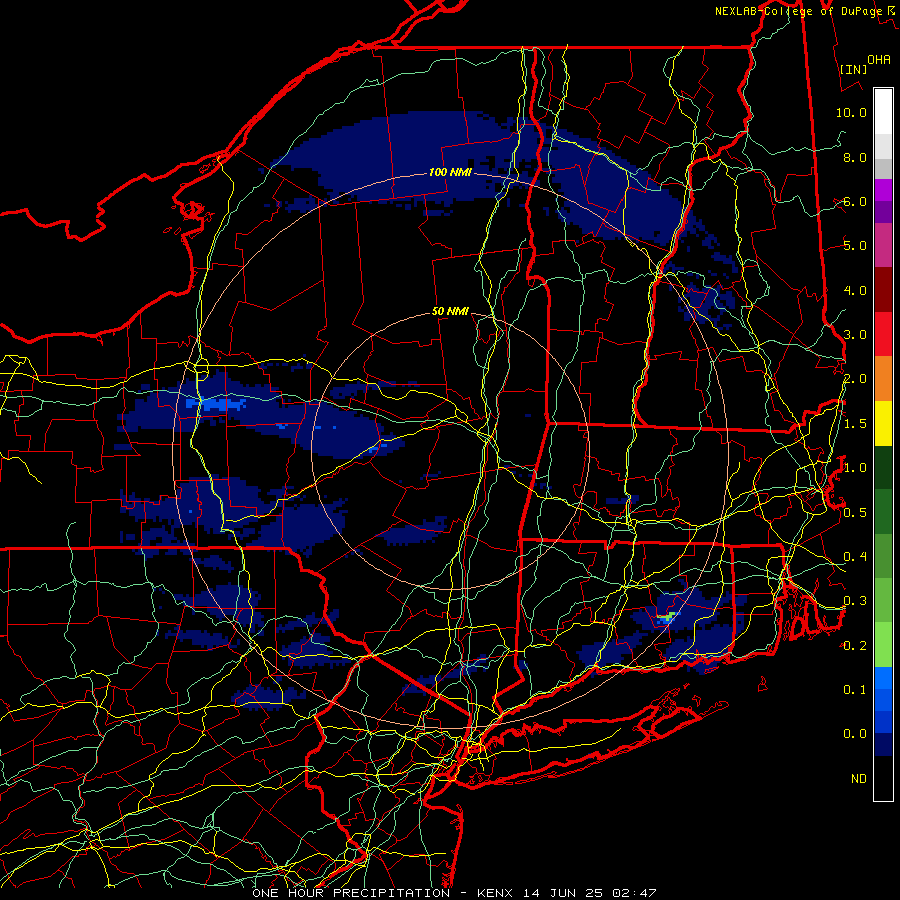The width and height of the screenshot is (900, 900).
Task: Click the 0.0 legend value
Action: [855, 734]
